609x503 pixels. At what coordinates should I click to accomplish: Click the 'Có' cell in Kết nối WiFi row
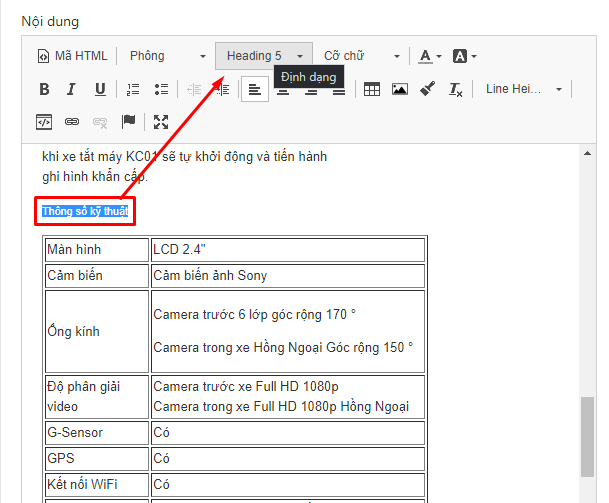coord(288,485)
